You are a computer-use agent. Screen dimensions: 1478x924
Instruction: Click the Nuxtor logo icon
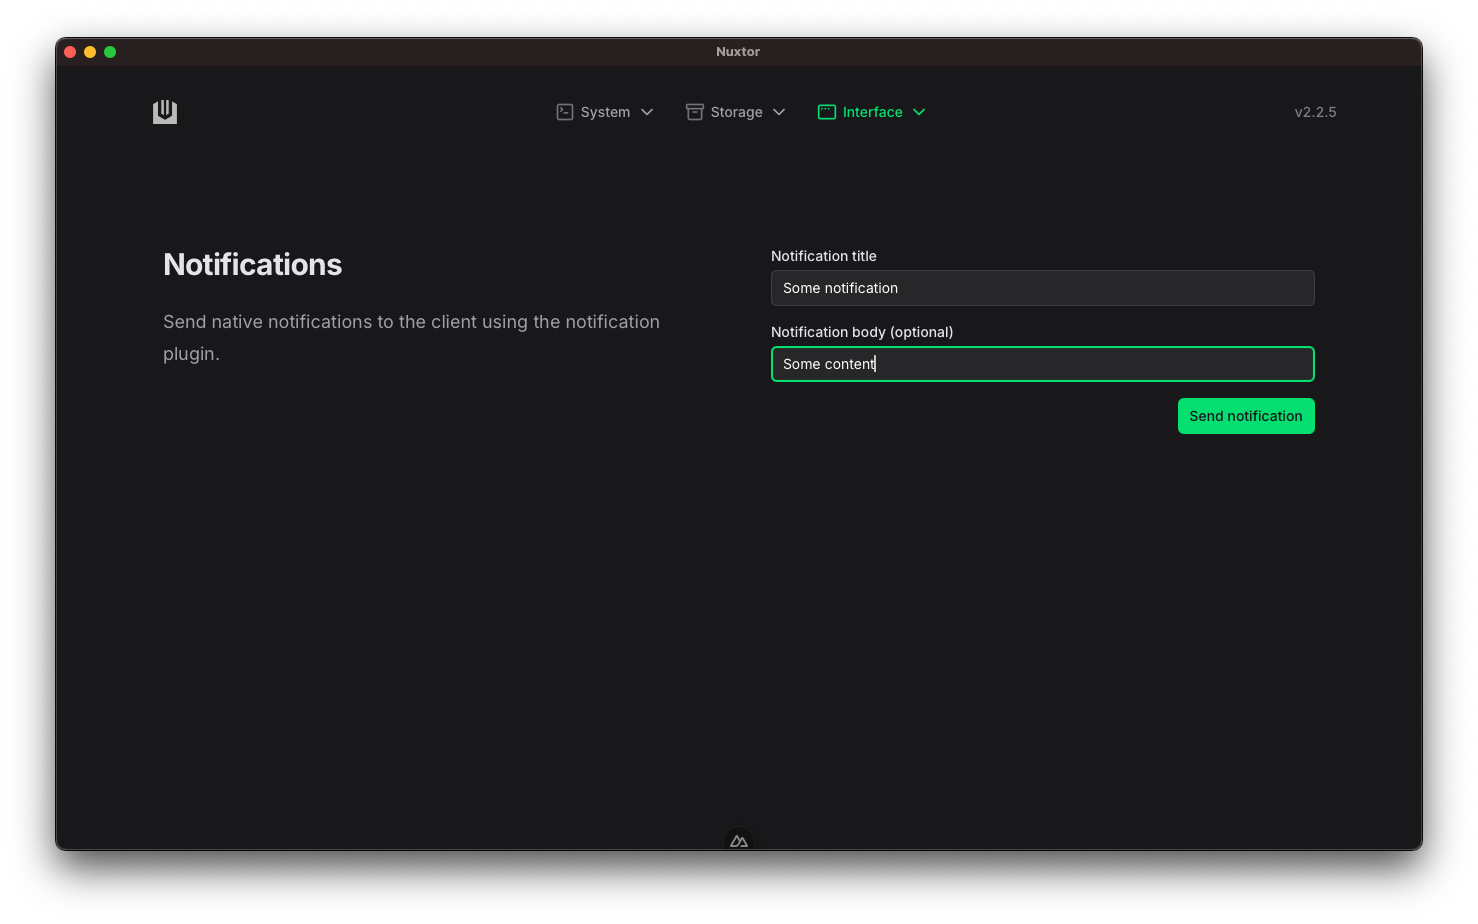click(x=165, y=112)
